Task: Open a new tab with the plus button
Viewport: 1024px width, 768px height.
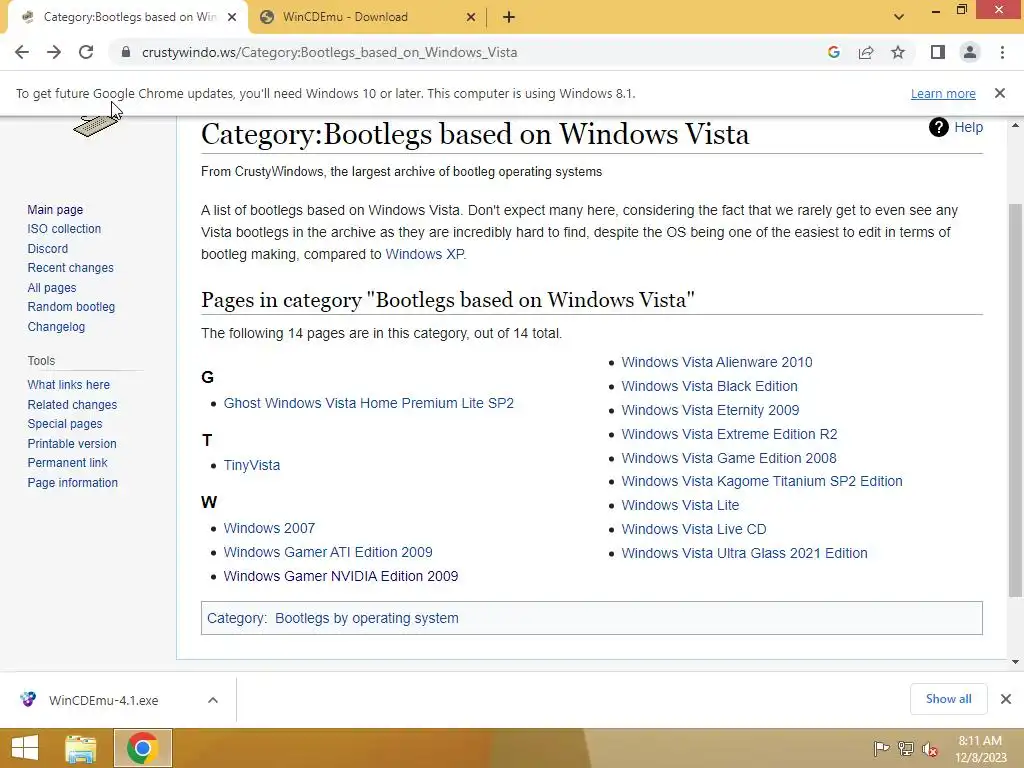Action: 509,17
